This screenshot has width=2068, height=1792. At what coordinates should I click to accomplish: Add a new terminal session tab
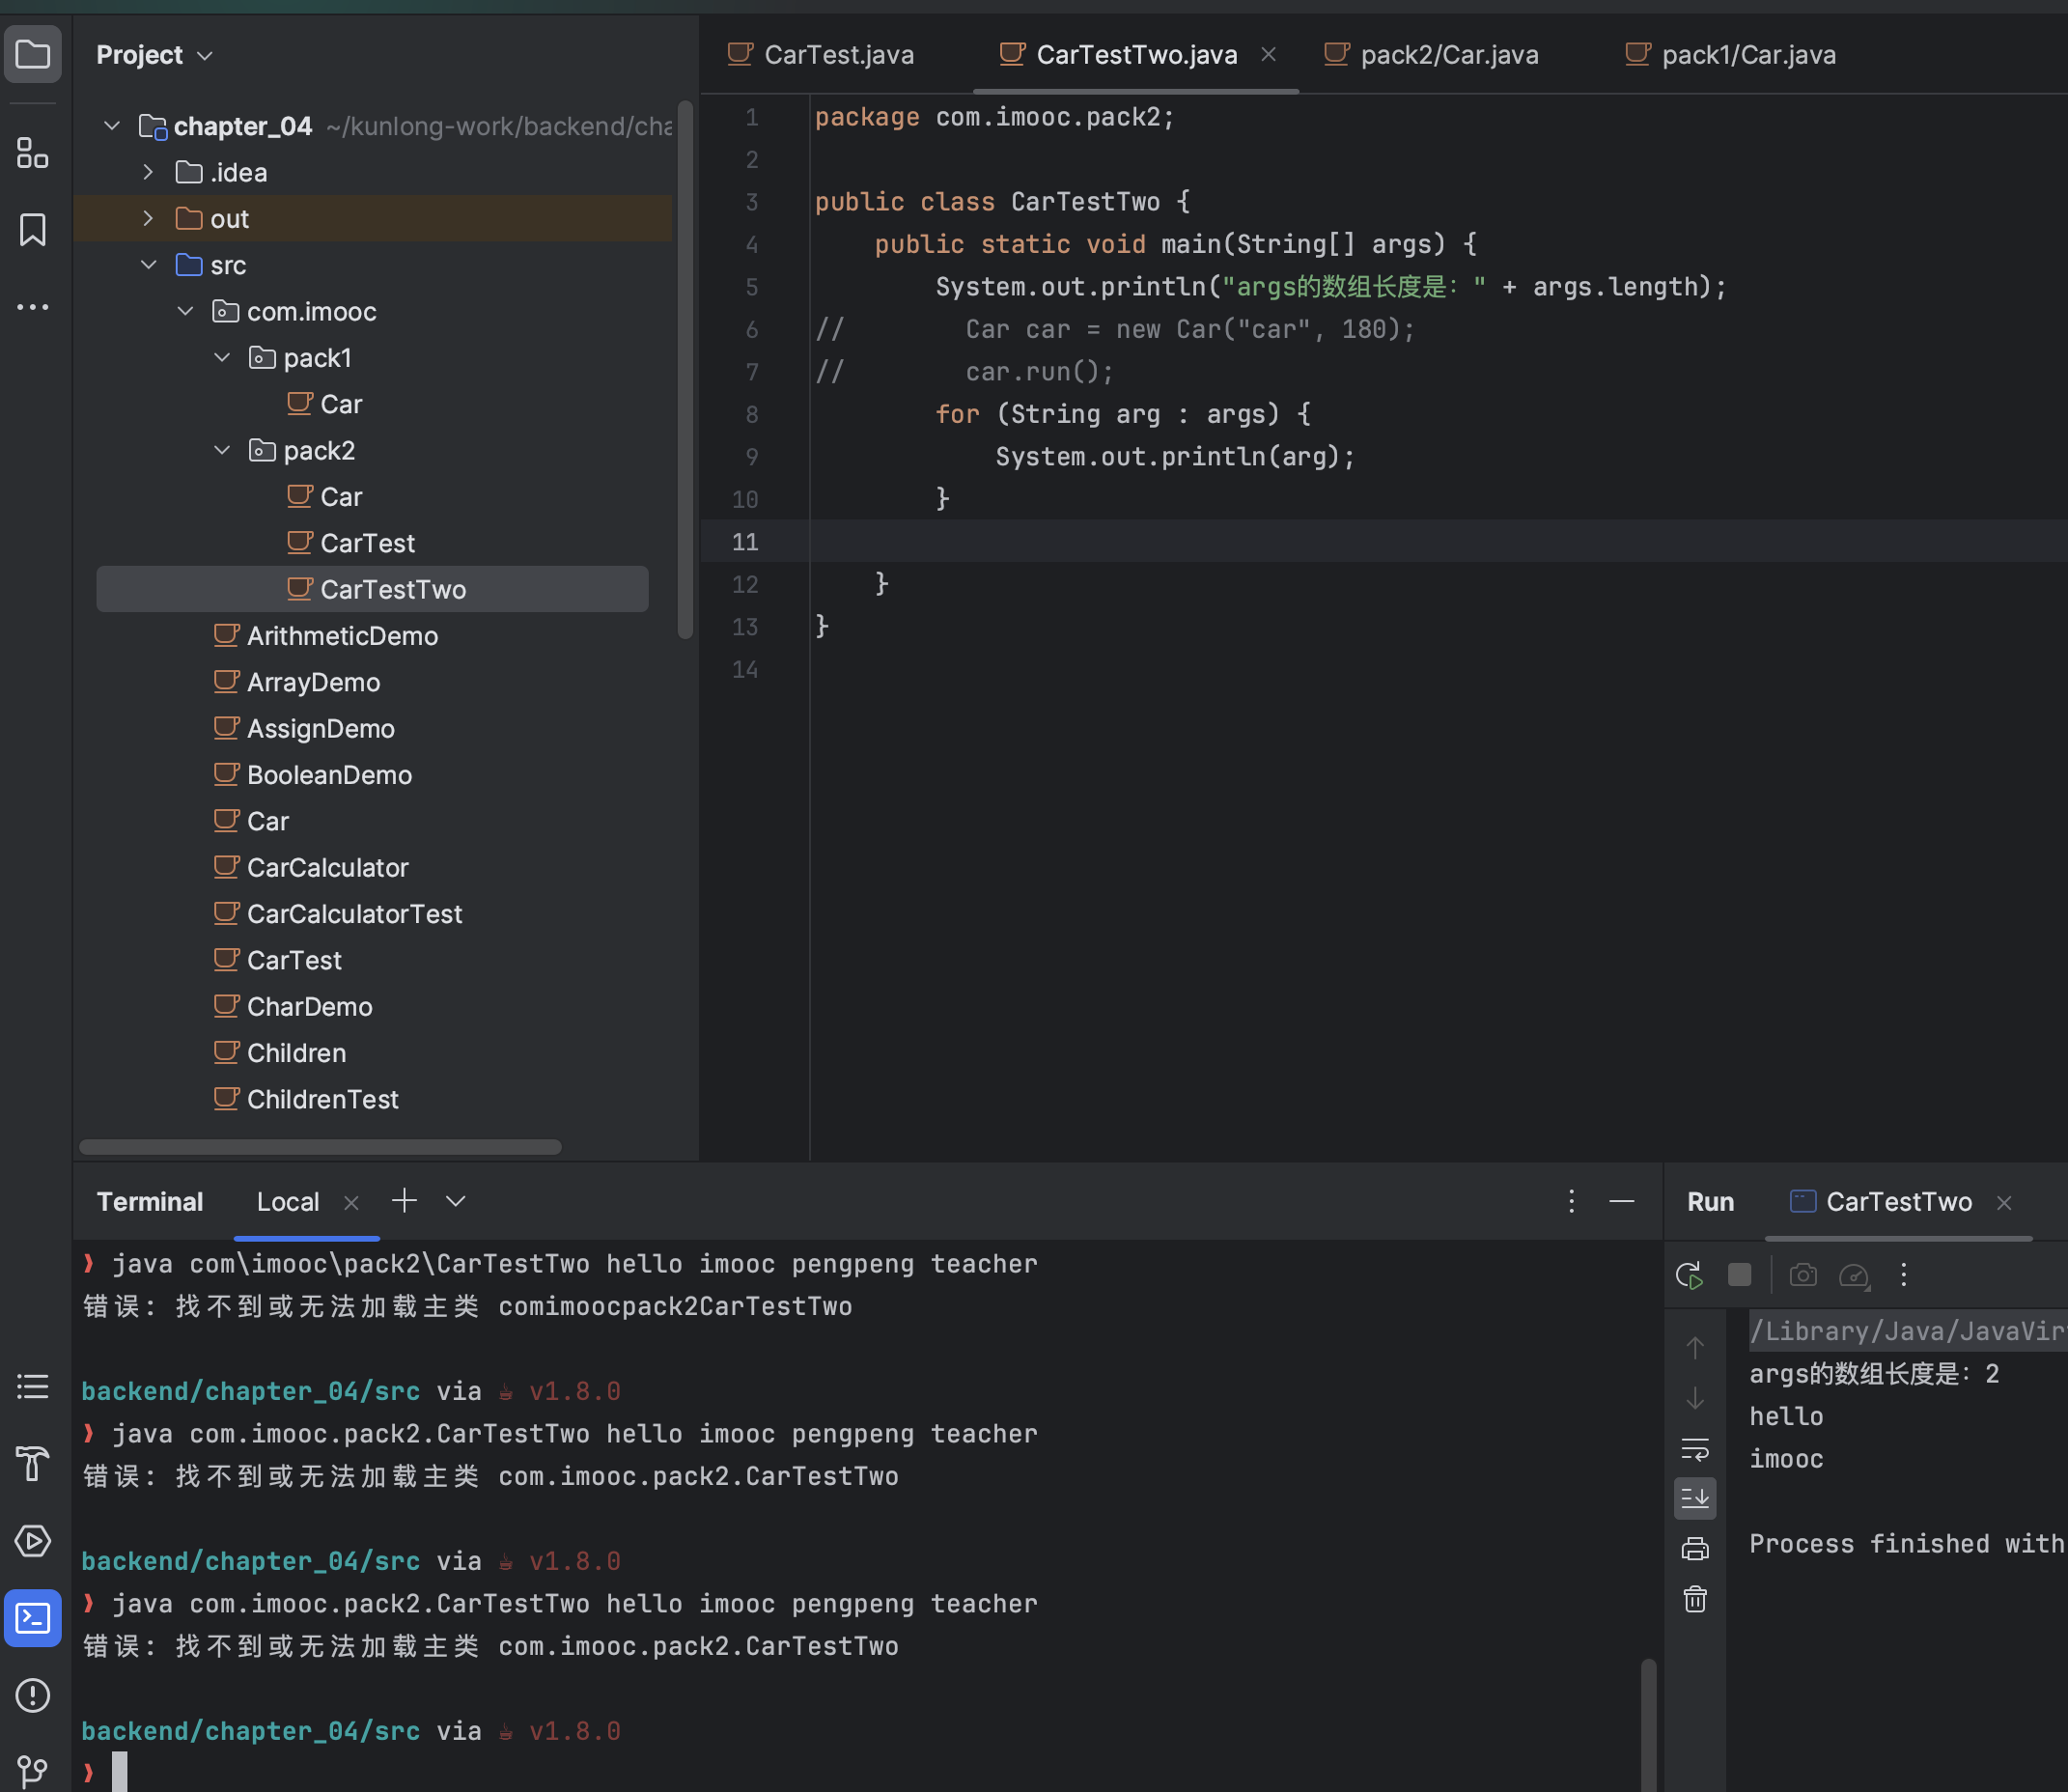[x=404, y=1200]
